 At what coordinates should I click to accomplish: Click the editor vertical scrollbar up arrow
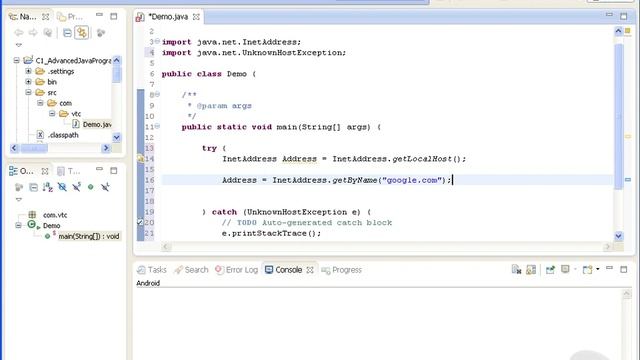point(618,31)
